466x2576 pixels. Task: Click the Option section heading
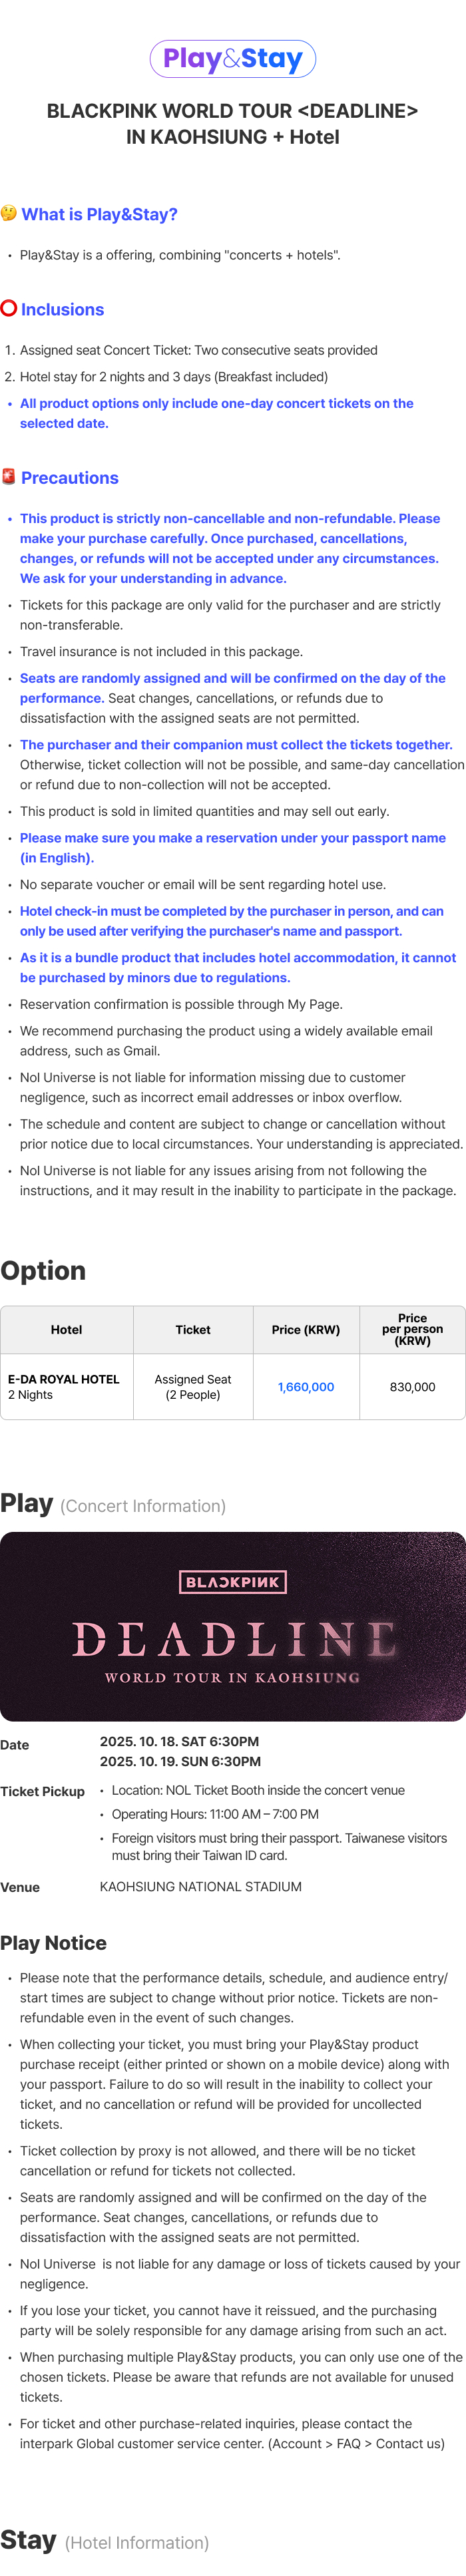click(43, 1270)
